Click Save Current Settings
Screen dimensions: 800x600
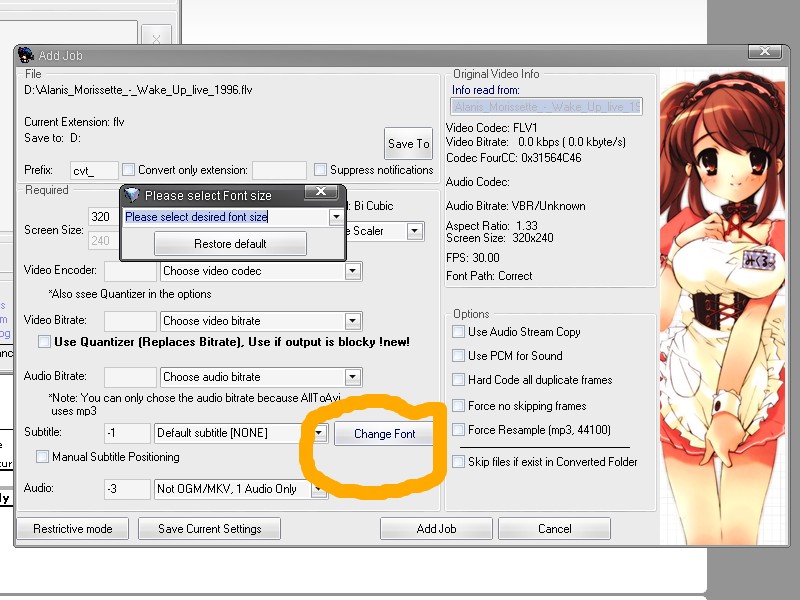[209, 529]
